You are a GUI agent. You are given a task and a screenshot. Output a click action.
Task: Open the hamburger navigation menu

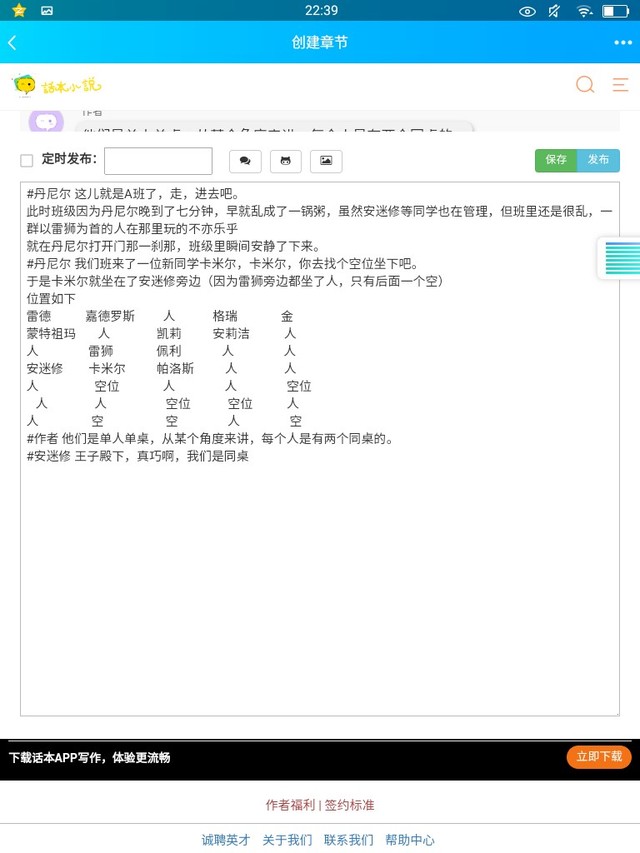(x=620, y=85)
